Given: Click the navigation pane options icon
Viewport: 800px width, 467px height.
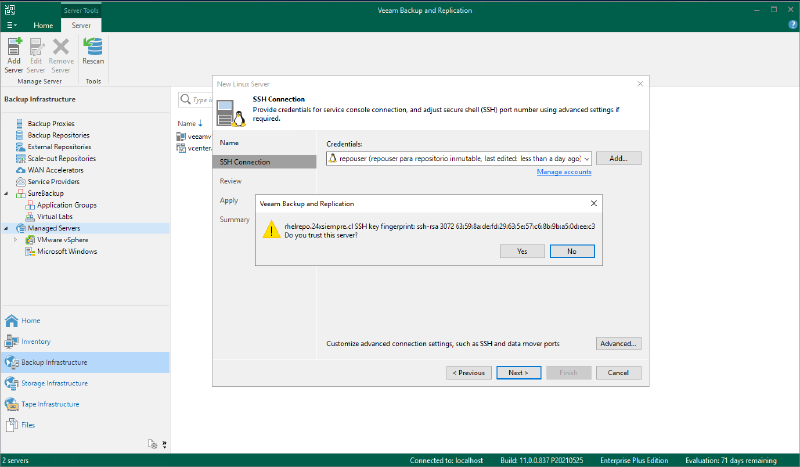Looking at the screenshot, I should 152,444.
